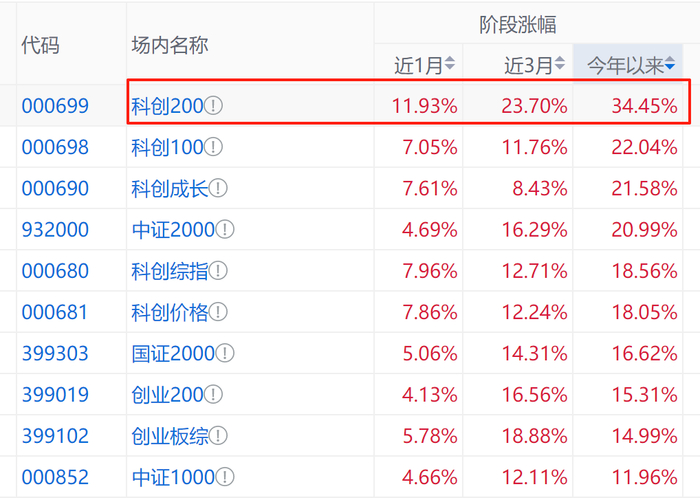Click the info icon next to 科创100

coord(213,147)
